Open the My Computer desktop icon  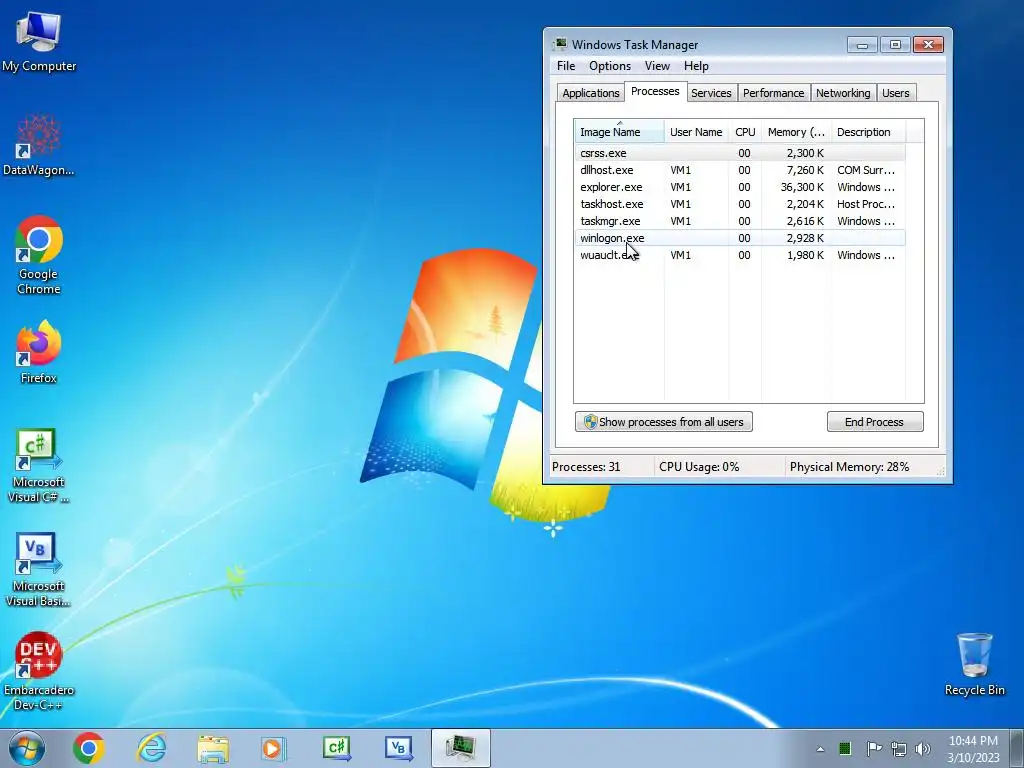click(x=39, y=42)
